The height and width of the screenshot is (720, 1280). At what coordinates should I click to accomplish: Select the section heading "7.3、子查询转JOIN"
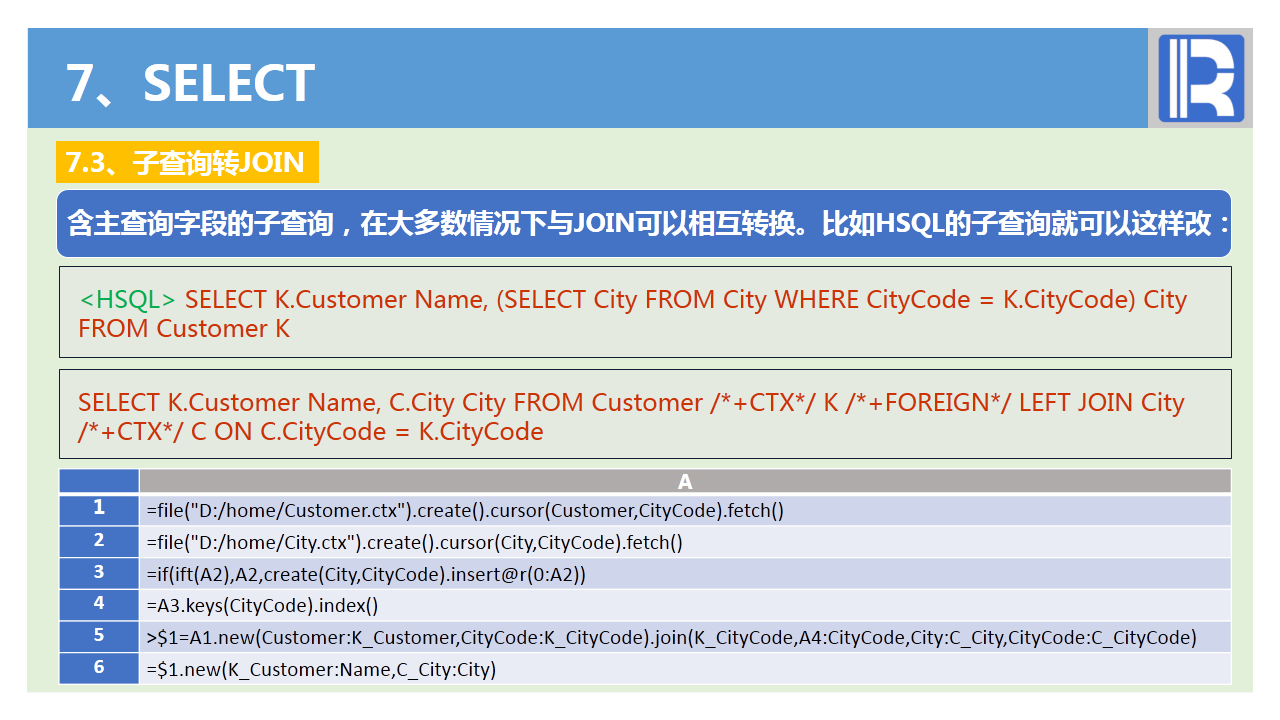187,162
